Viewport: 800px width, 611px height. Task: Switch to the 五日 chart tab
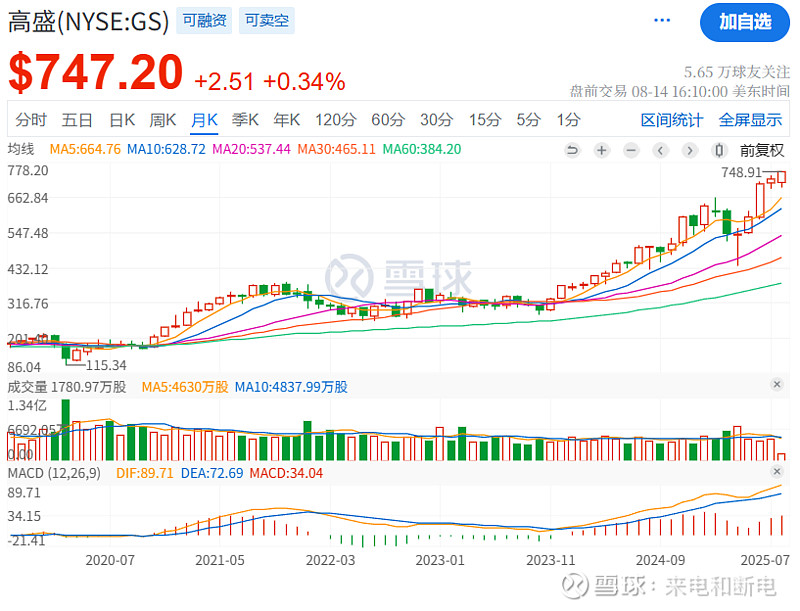click(x=77, y=120)
